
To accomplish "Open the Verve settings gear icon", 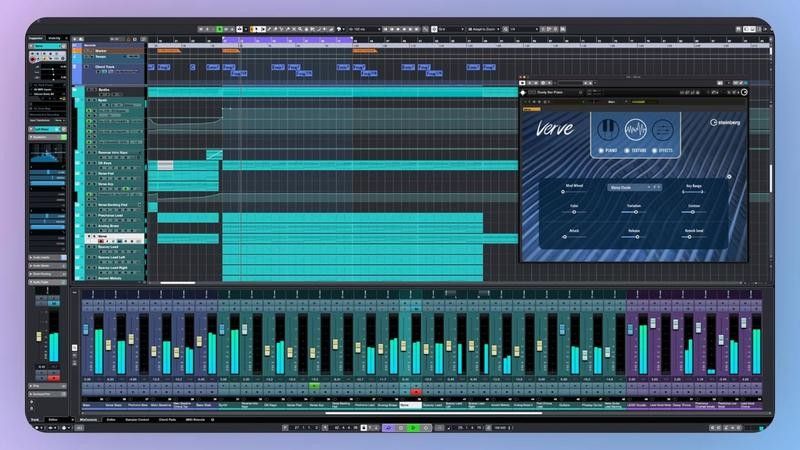I will 729,177.
